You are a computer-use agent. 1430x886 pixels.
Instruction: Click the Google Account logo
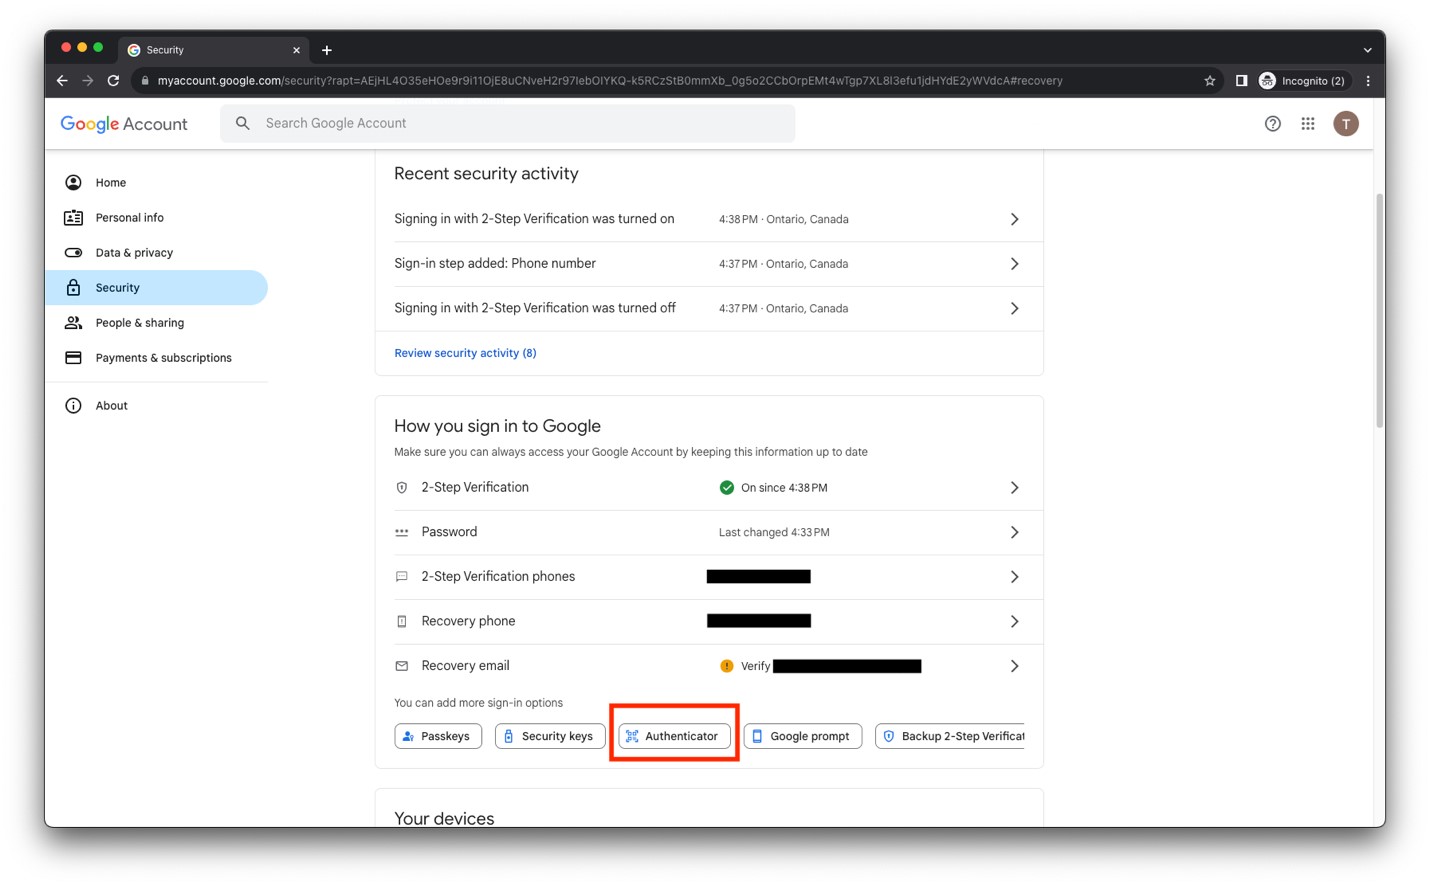[124, 124]
